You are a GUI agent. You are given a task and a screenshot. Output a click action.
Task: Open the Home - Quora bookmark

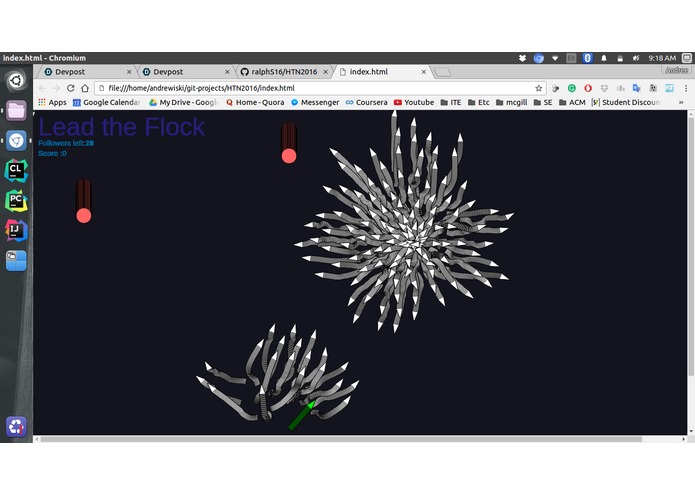pos(255,102)
